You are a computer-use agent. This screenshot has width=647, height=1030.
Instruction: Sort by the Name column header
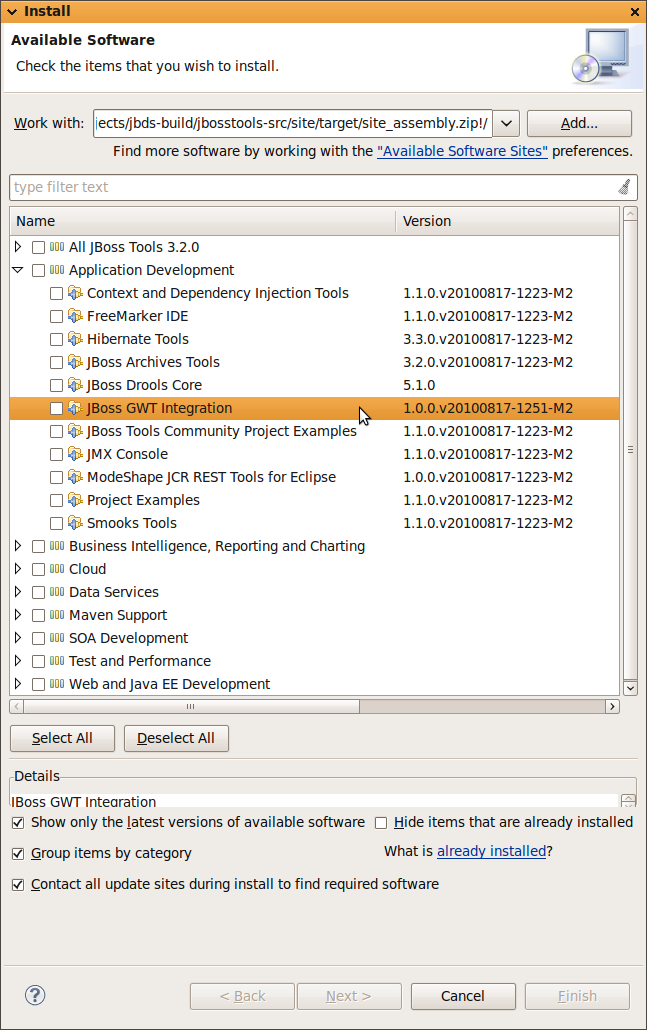[202, 221]
